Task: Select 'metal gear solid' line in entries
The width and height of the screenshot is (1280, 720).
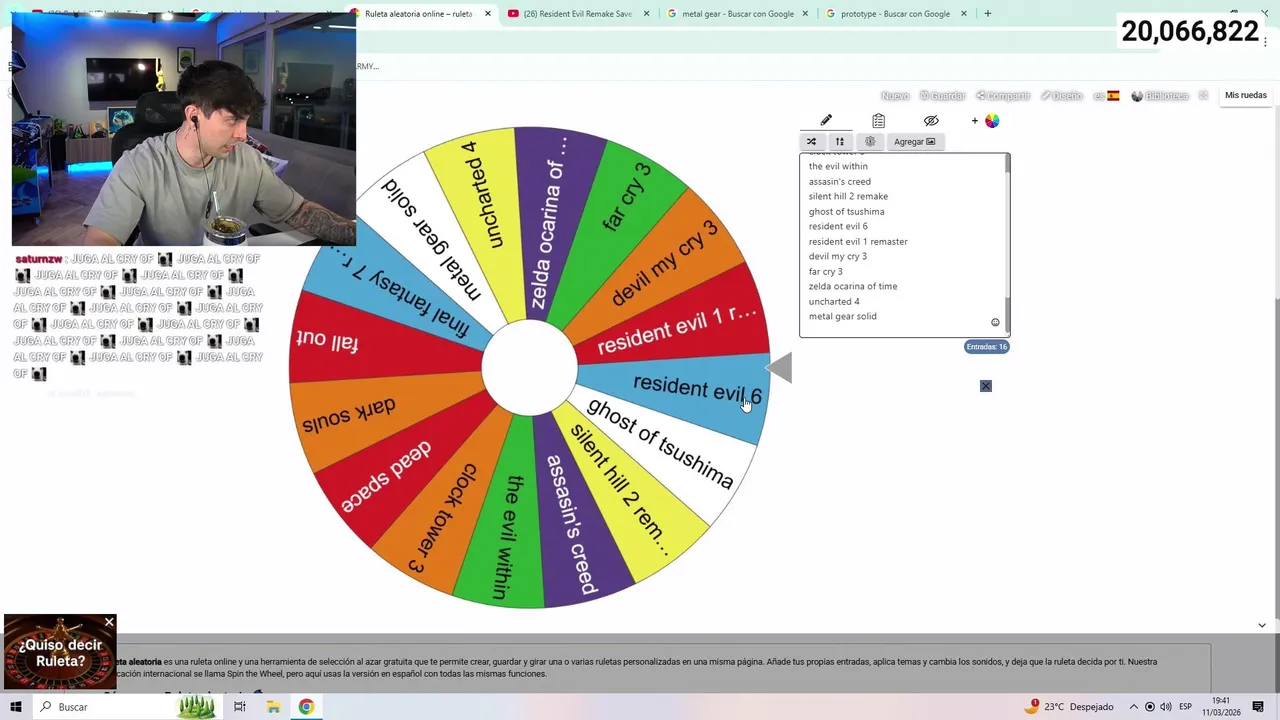Action: pos(842,316)
